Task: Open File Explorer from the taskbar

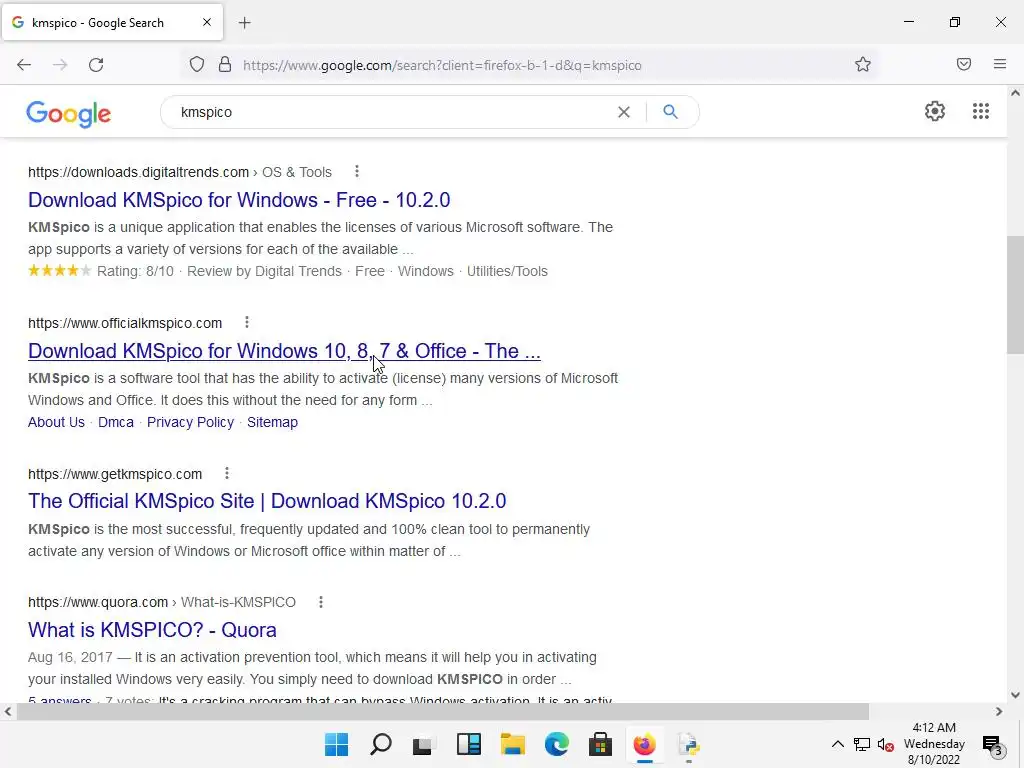Action: point(513,744)
